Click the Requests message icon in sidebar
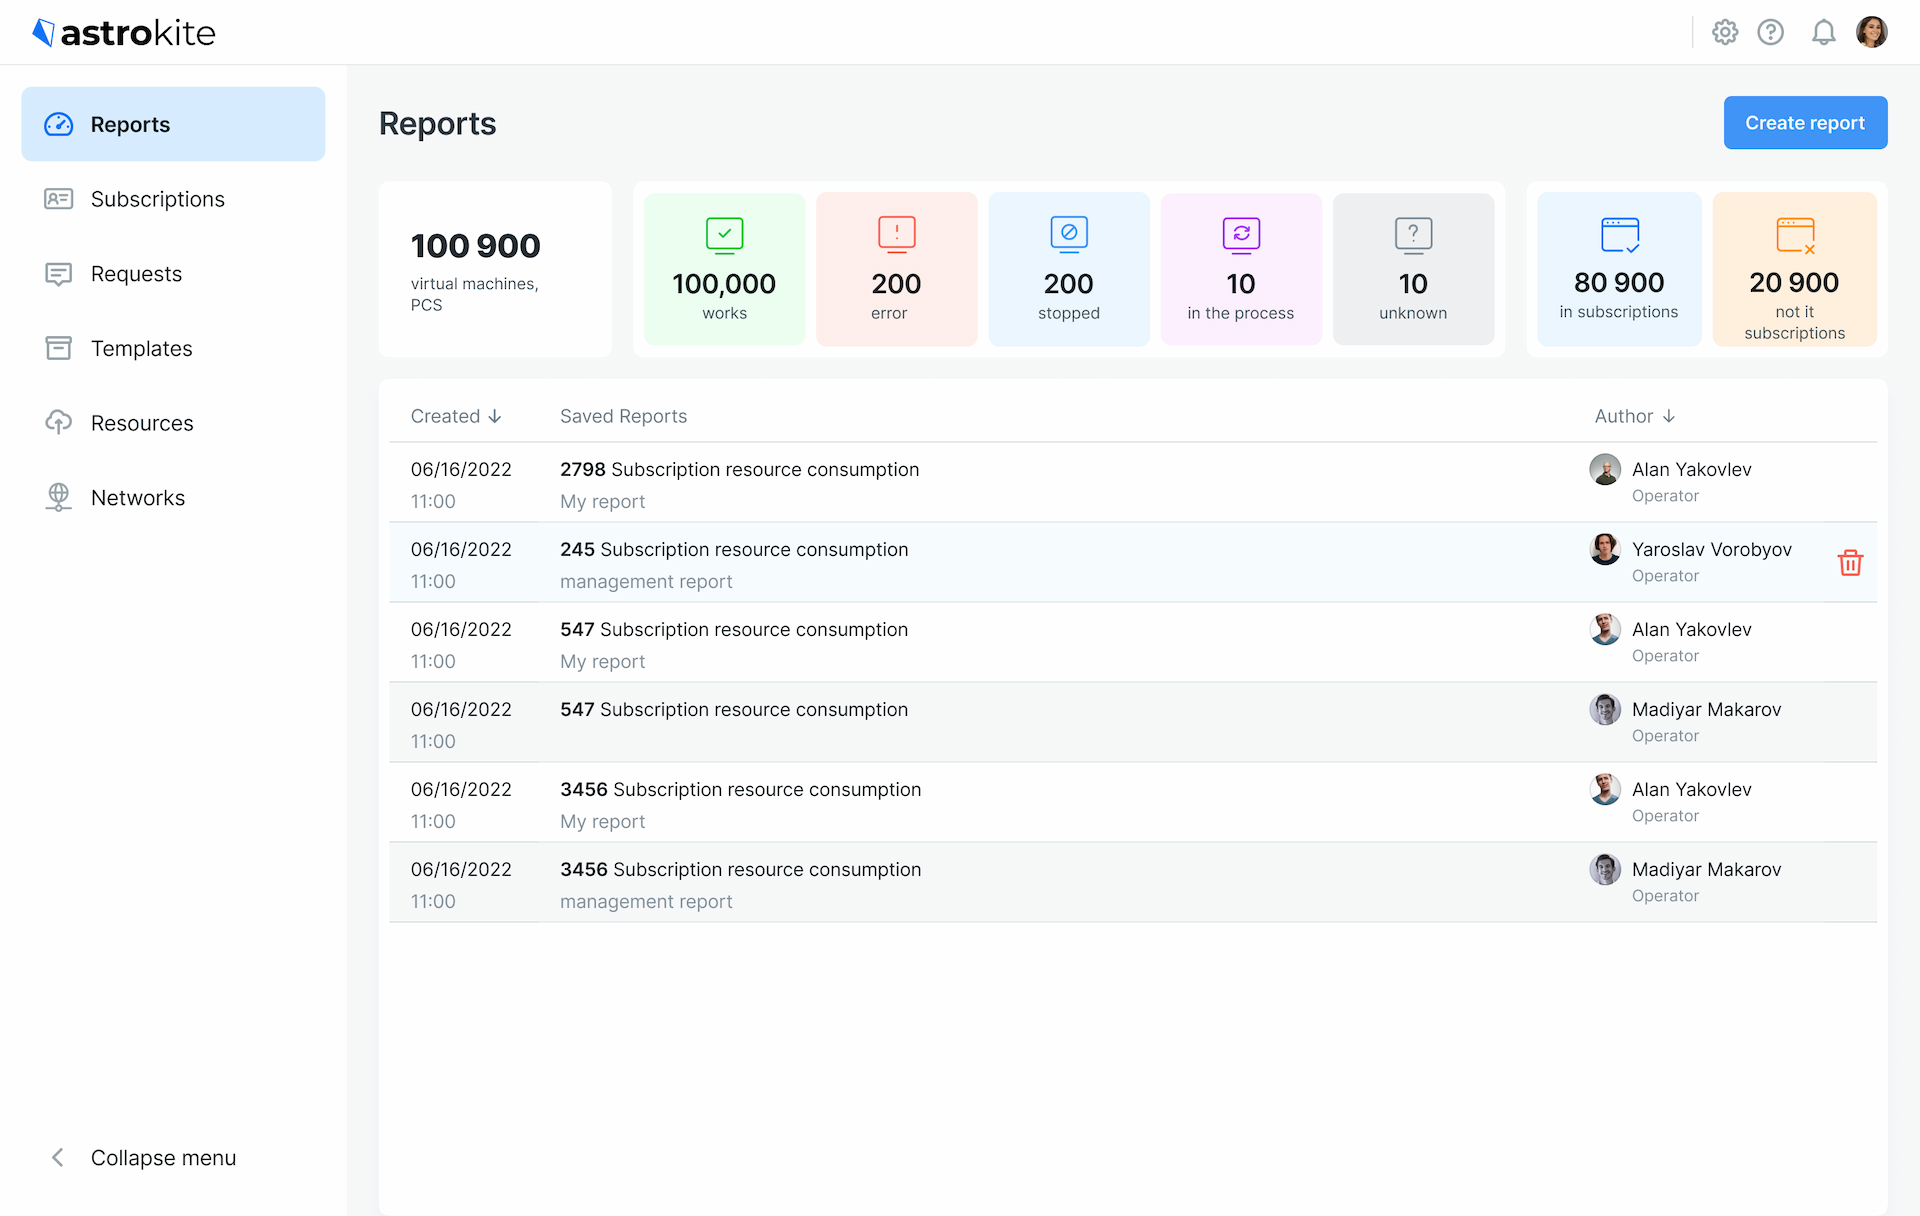This screenshot has height=1216, width=1920. click(x=59, y=274)
